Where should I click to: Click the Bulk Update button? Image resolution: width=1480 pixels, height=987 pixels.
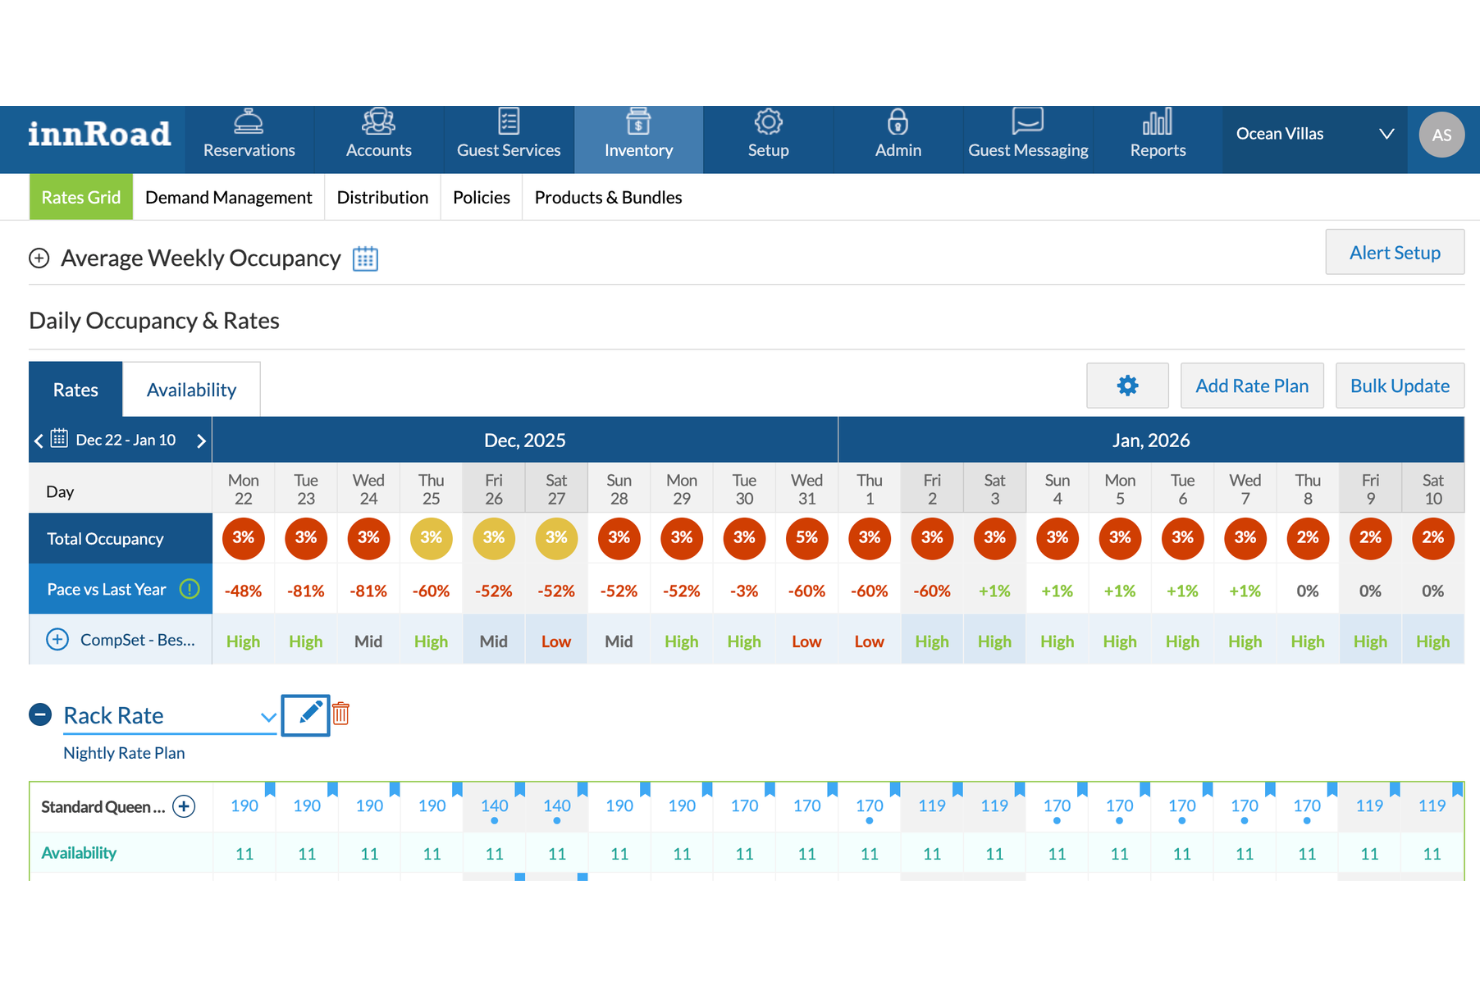(x=1399, y=386)
